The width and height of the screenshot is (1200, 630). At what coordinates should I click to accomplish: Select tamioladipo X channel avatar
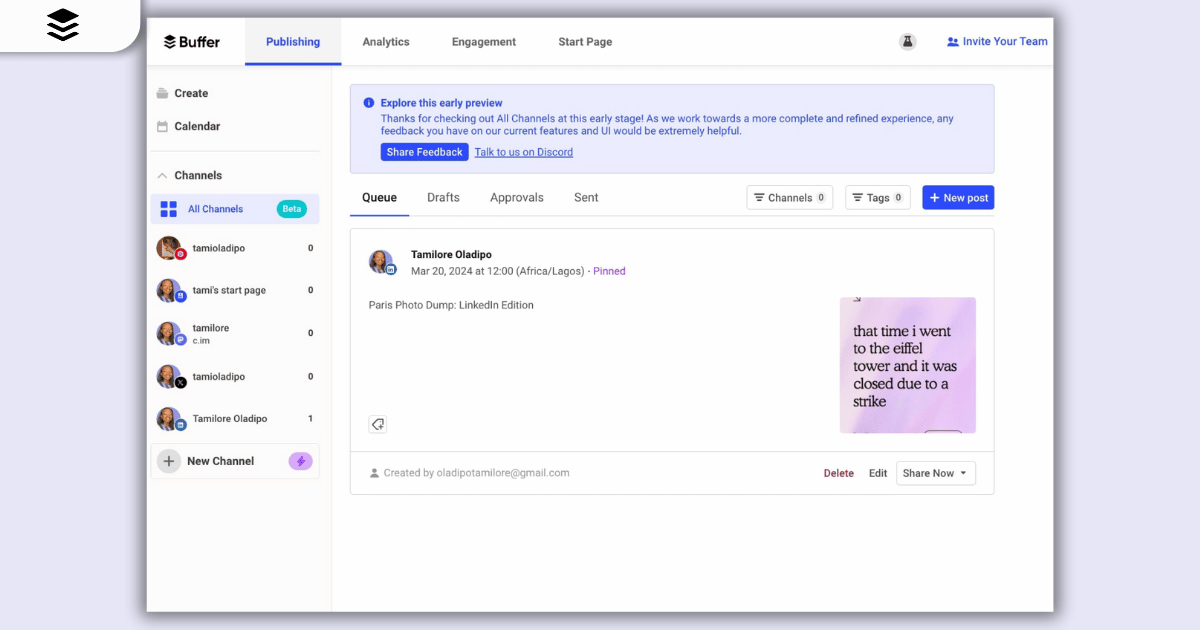(x=170, y=376)
